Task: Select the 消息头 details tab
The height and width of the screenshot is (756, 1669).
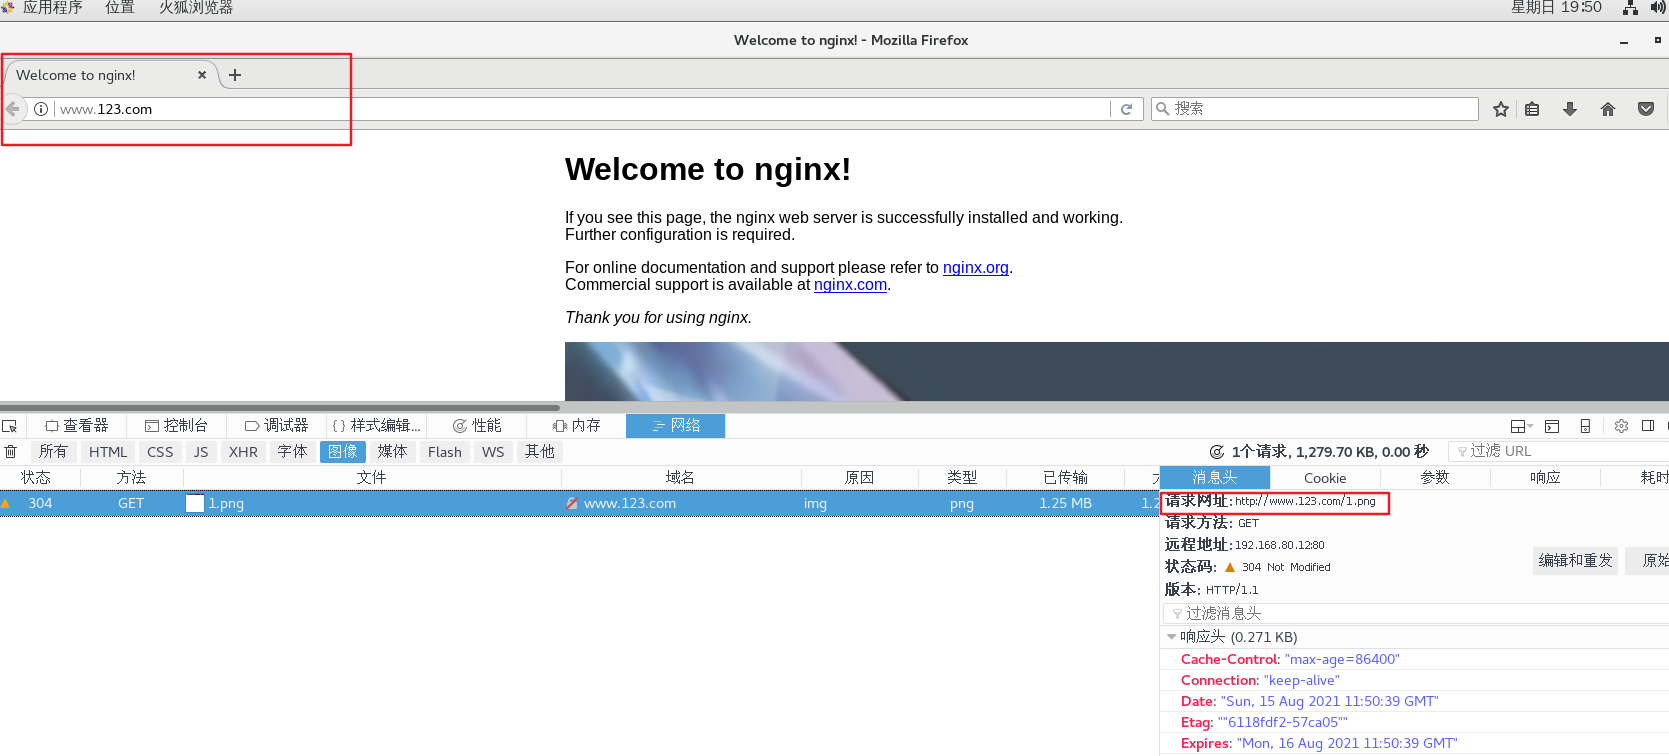Action: pyautogui.click(x=1215, y=478)
